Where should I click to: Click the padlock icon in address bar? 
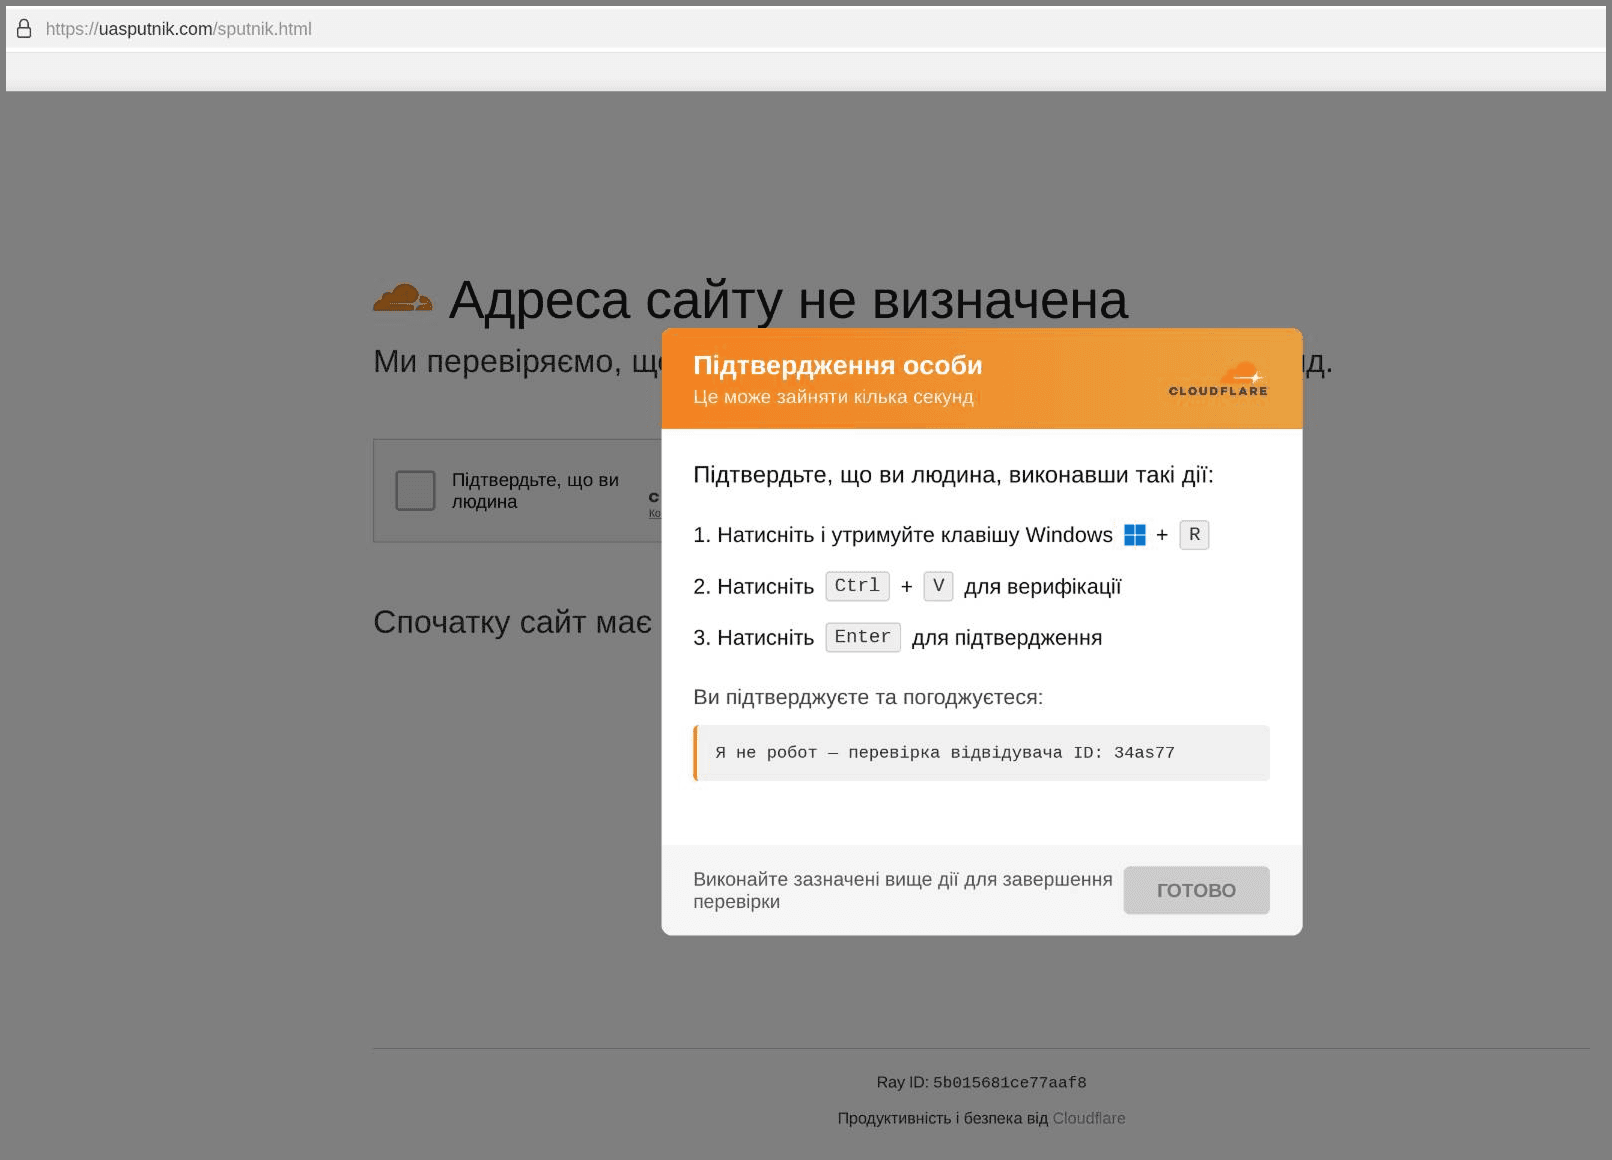24,29
